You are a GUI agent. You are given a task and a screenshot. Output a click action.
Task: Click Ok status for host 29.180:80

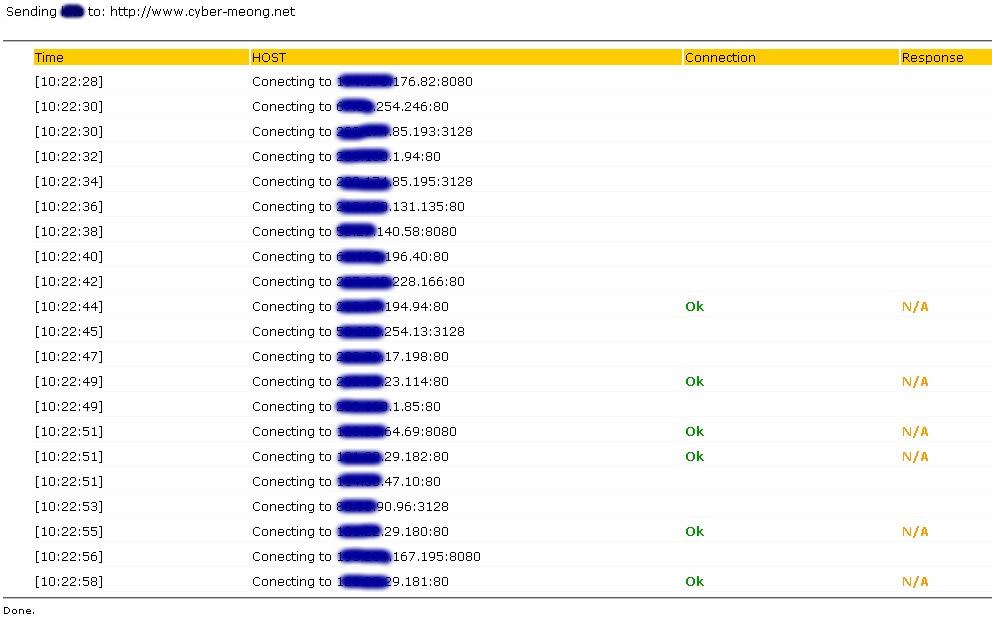694,532
